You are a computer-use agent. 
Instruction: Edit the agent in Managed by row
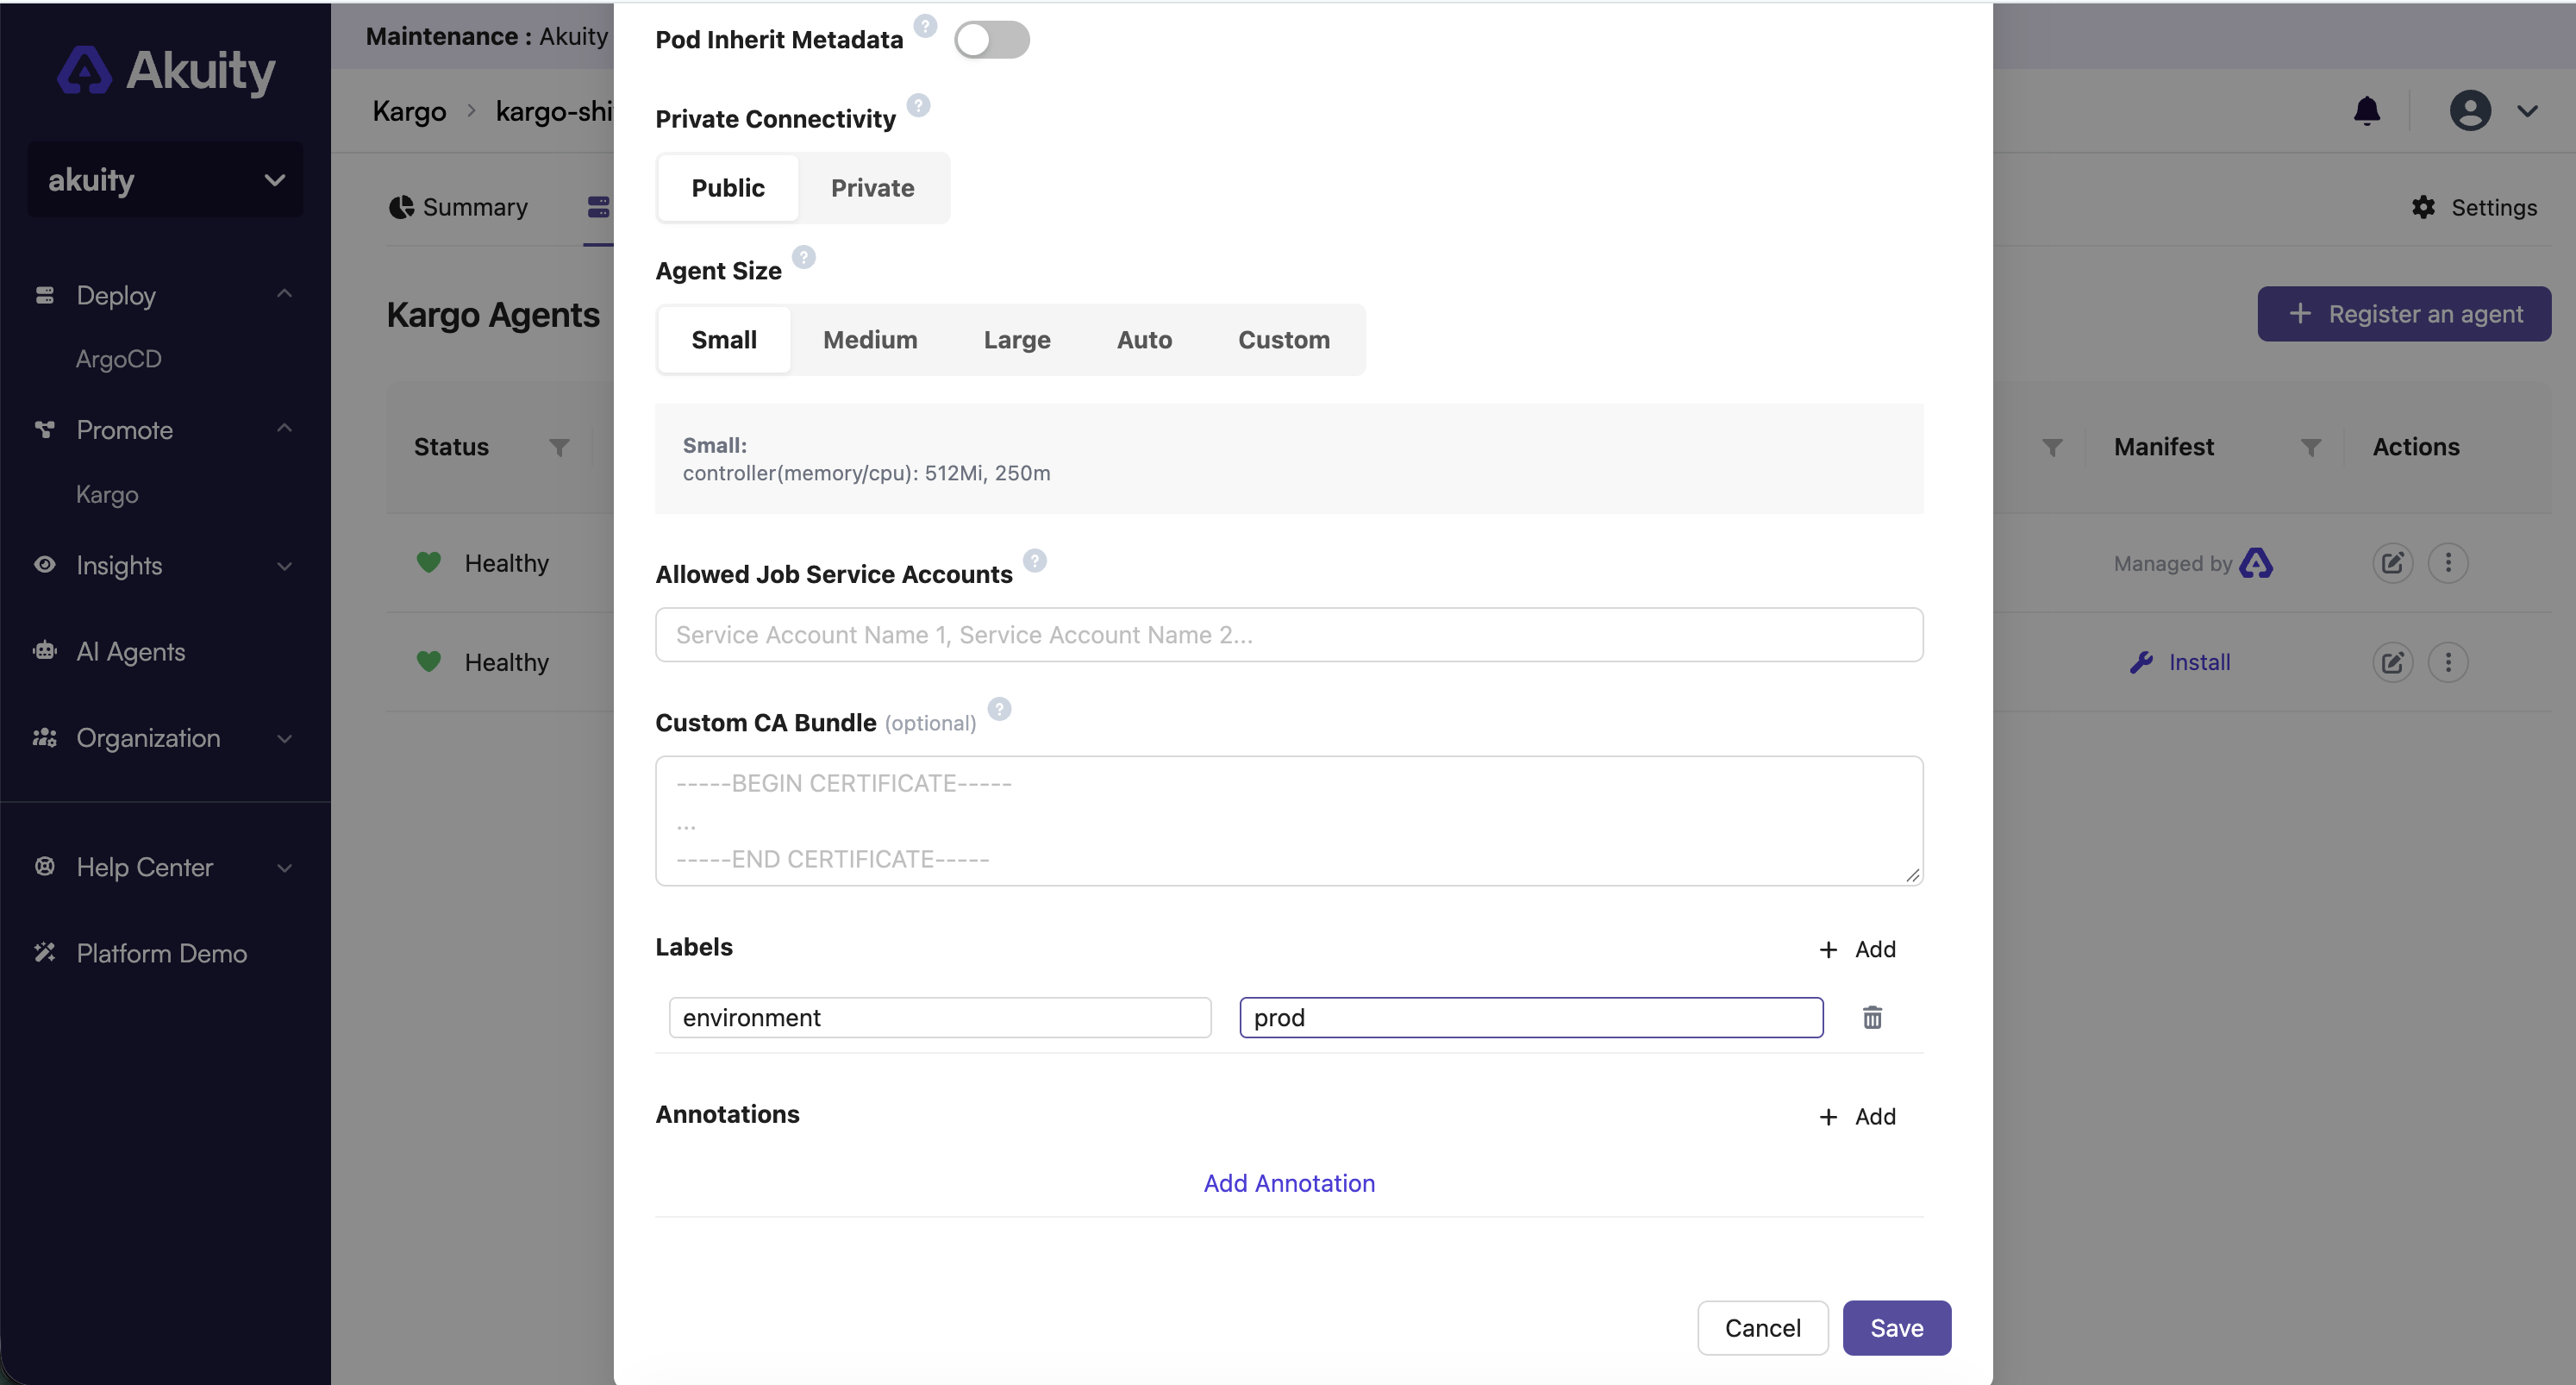click(2392, 563)
